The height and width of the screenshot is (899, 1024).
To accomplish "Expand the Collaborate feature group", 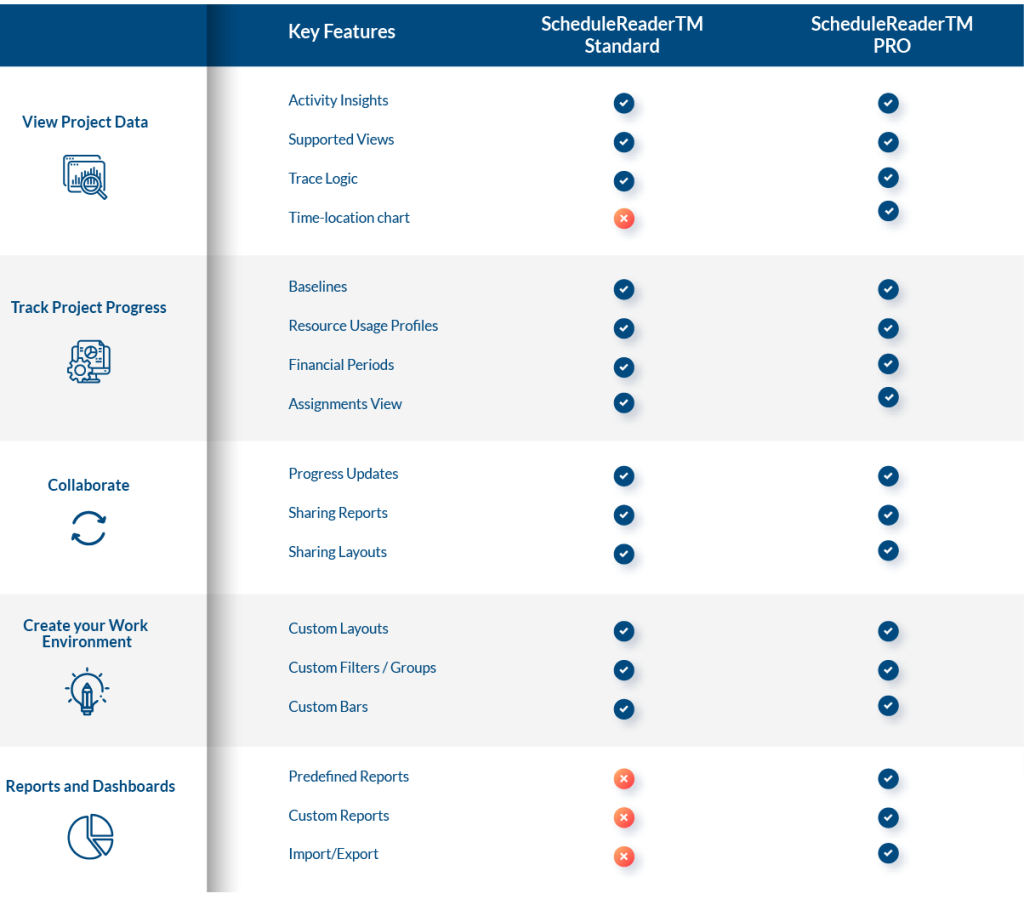I will [x=88, y=484].
